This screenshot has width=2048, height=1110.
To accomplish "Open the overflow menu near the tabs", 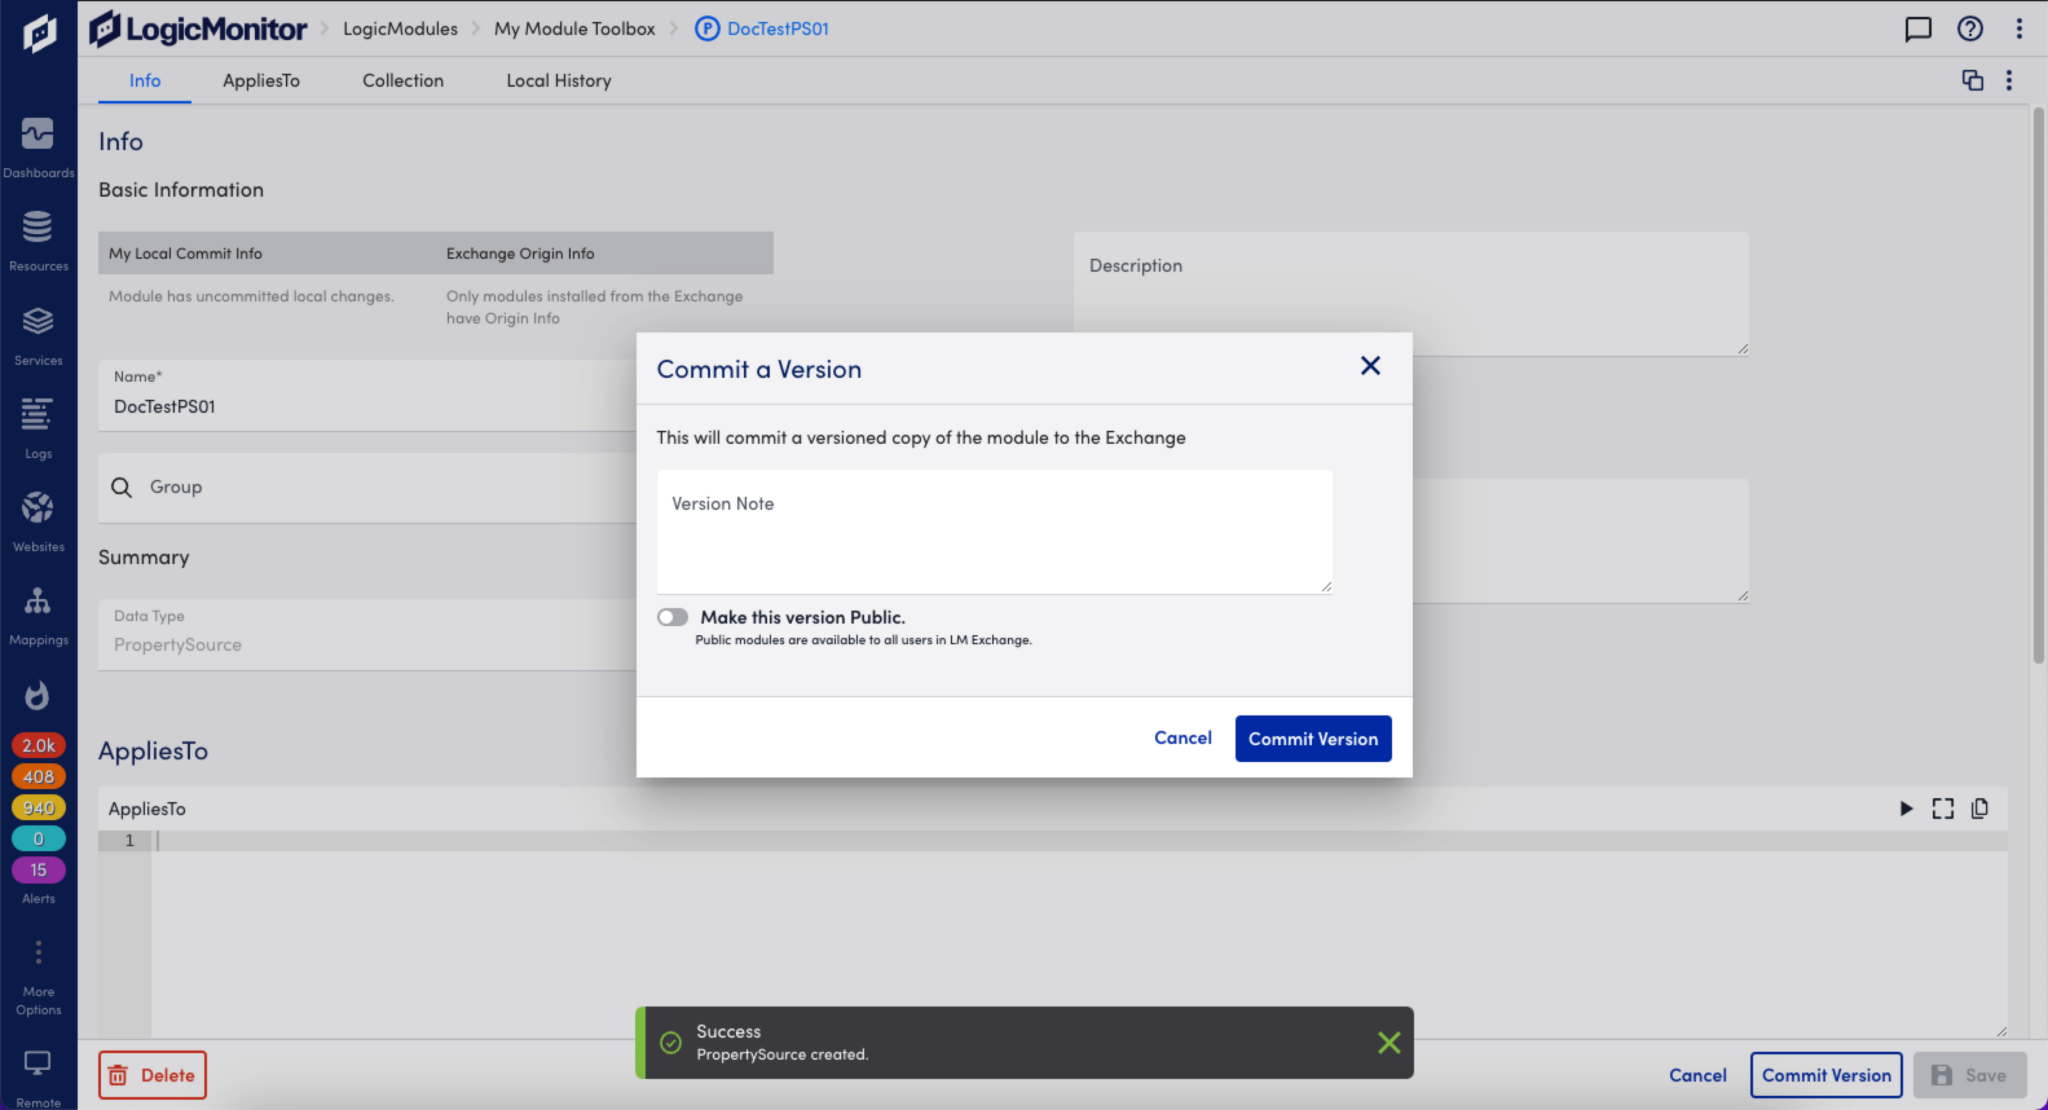I will click(2009, 80).
